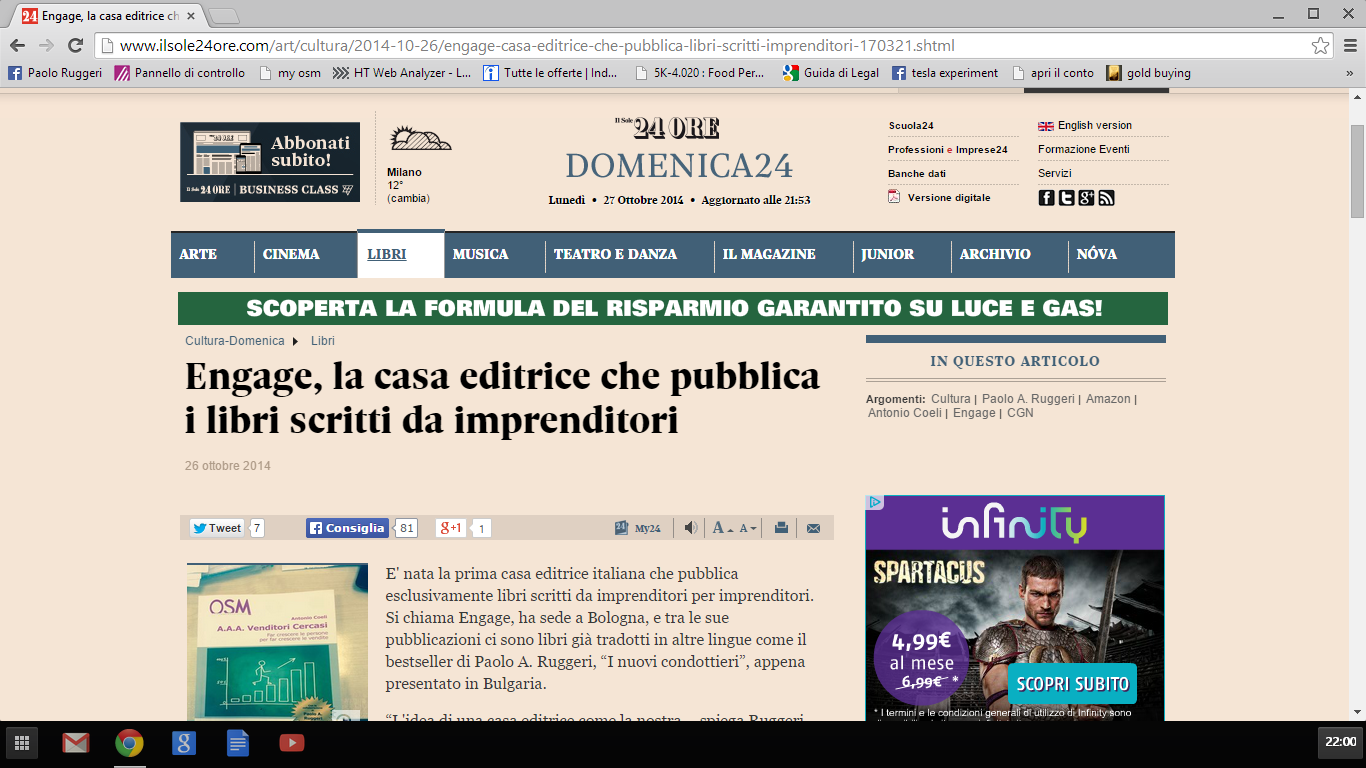Select the NÓVA navigation tab

[x=1097, y=254]
